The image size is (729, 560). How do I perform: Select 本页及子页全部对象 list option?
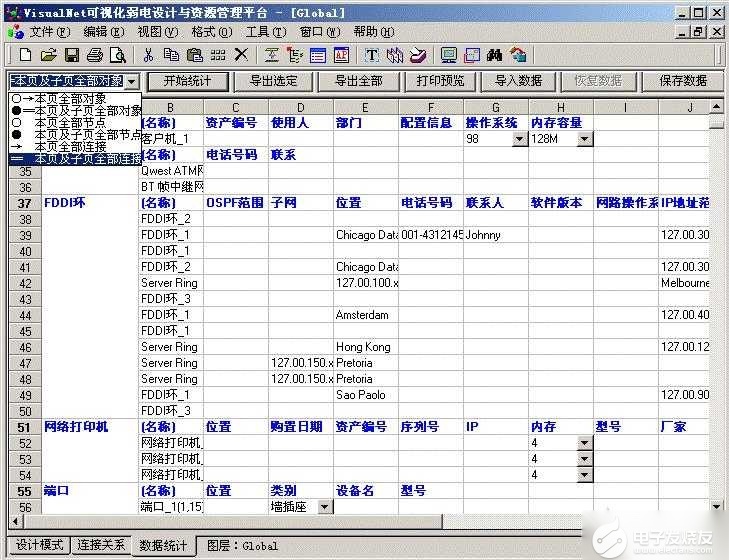pyautogui.click(x=75, y=111)
